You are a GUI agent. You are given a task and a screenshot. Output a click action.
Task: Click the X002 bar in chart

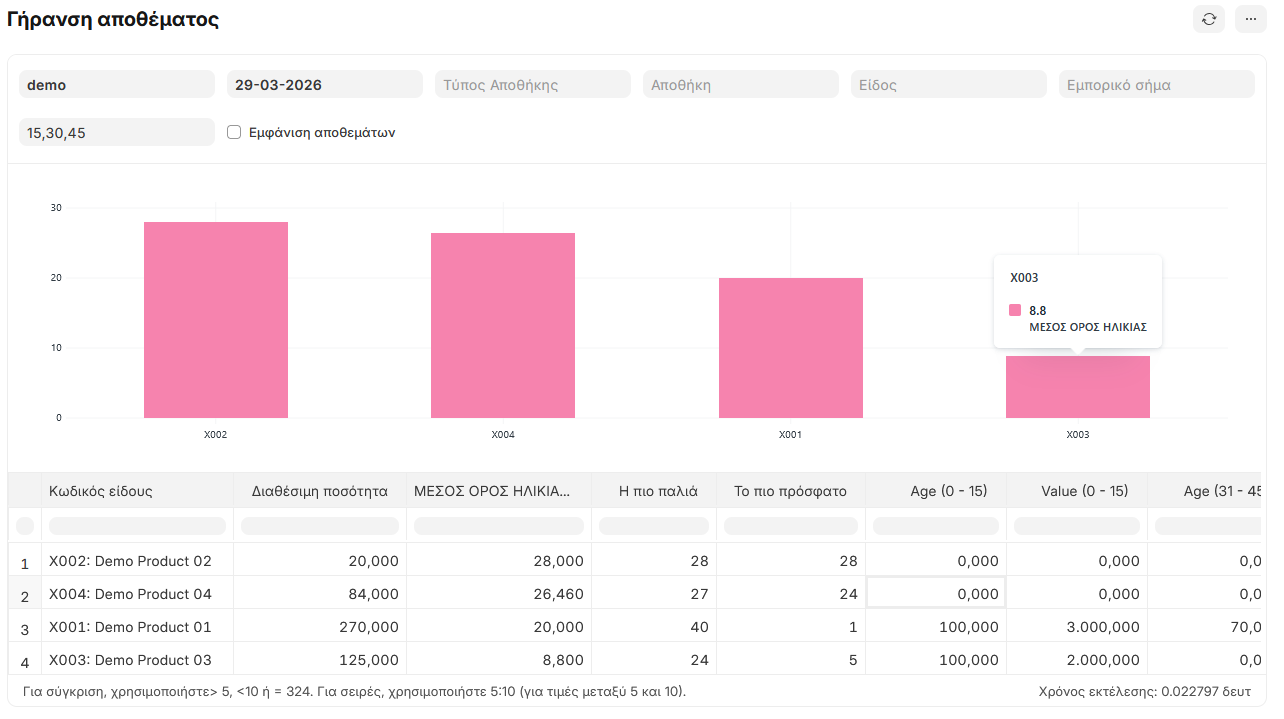[215, 320]
